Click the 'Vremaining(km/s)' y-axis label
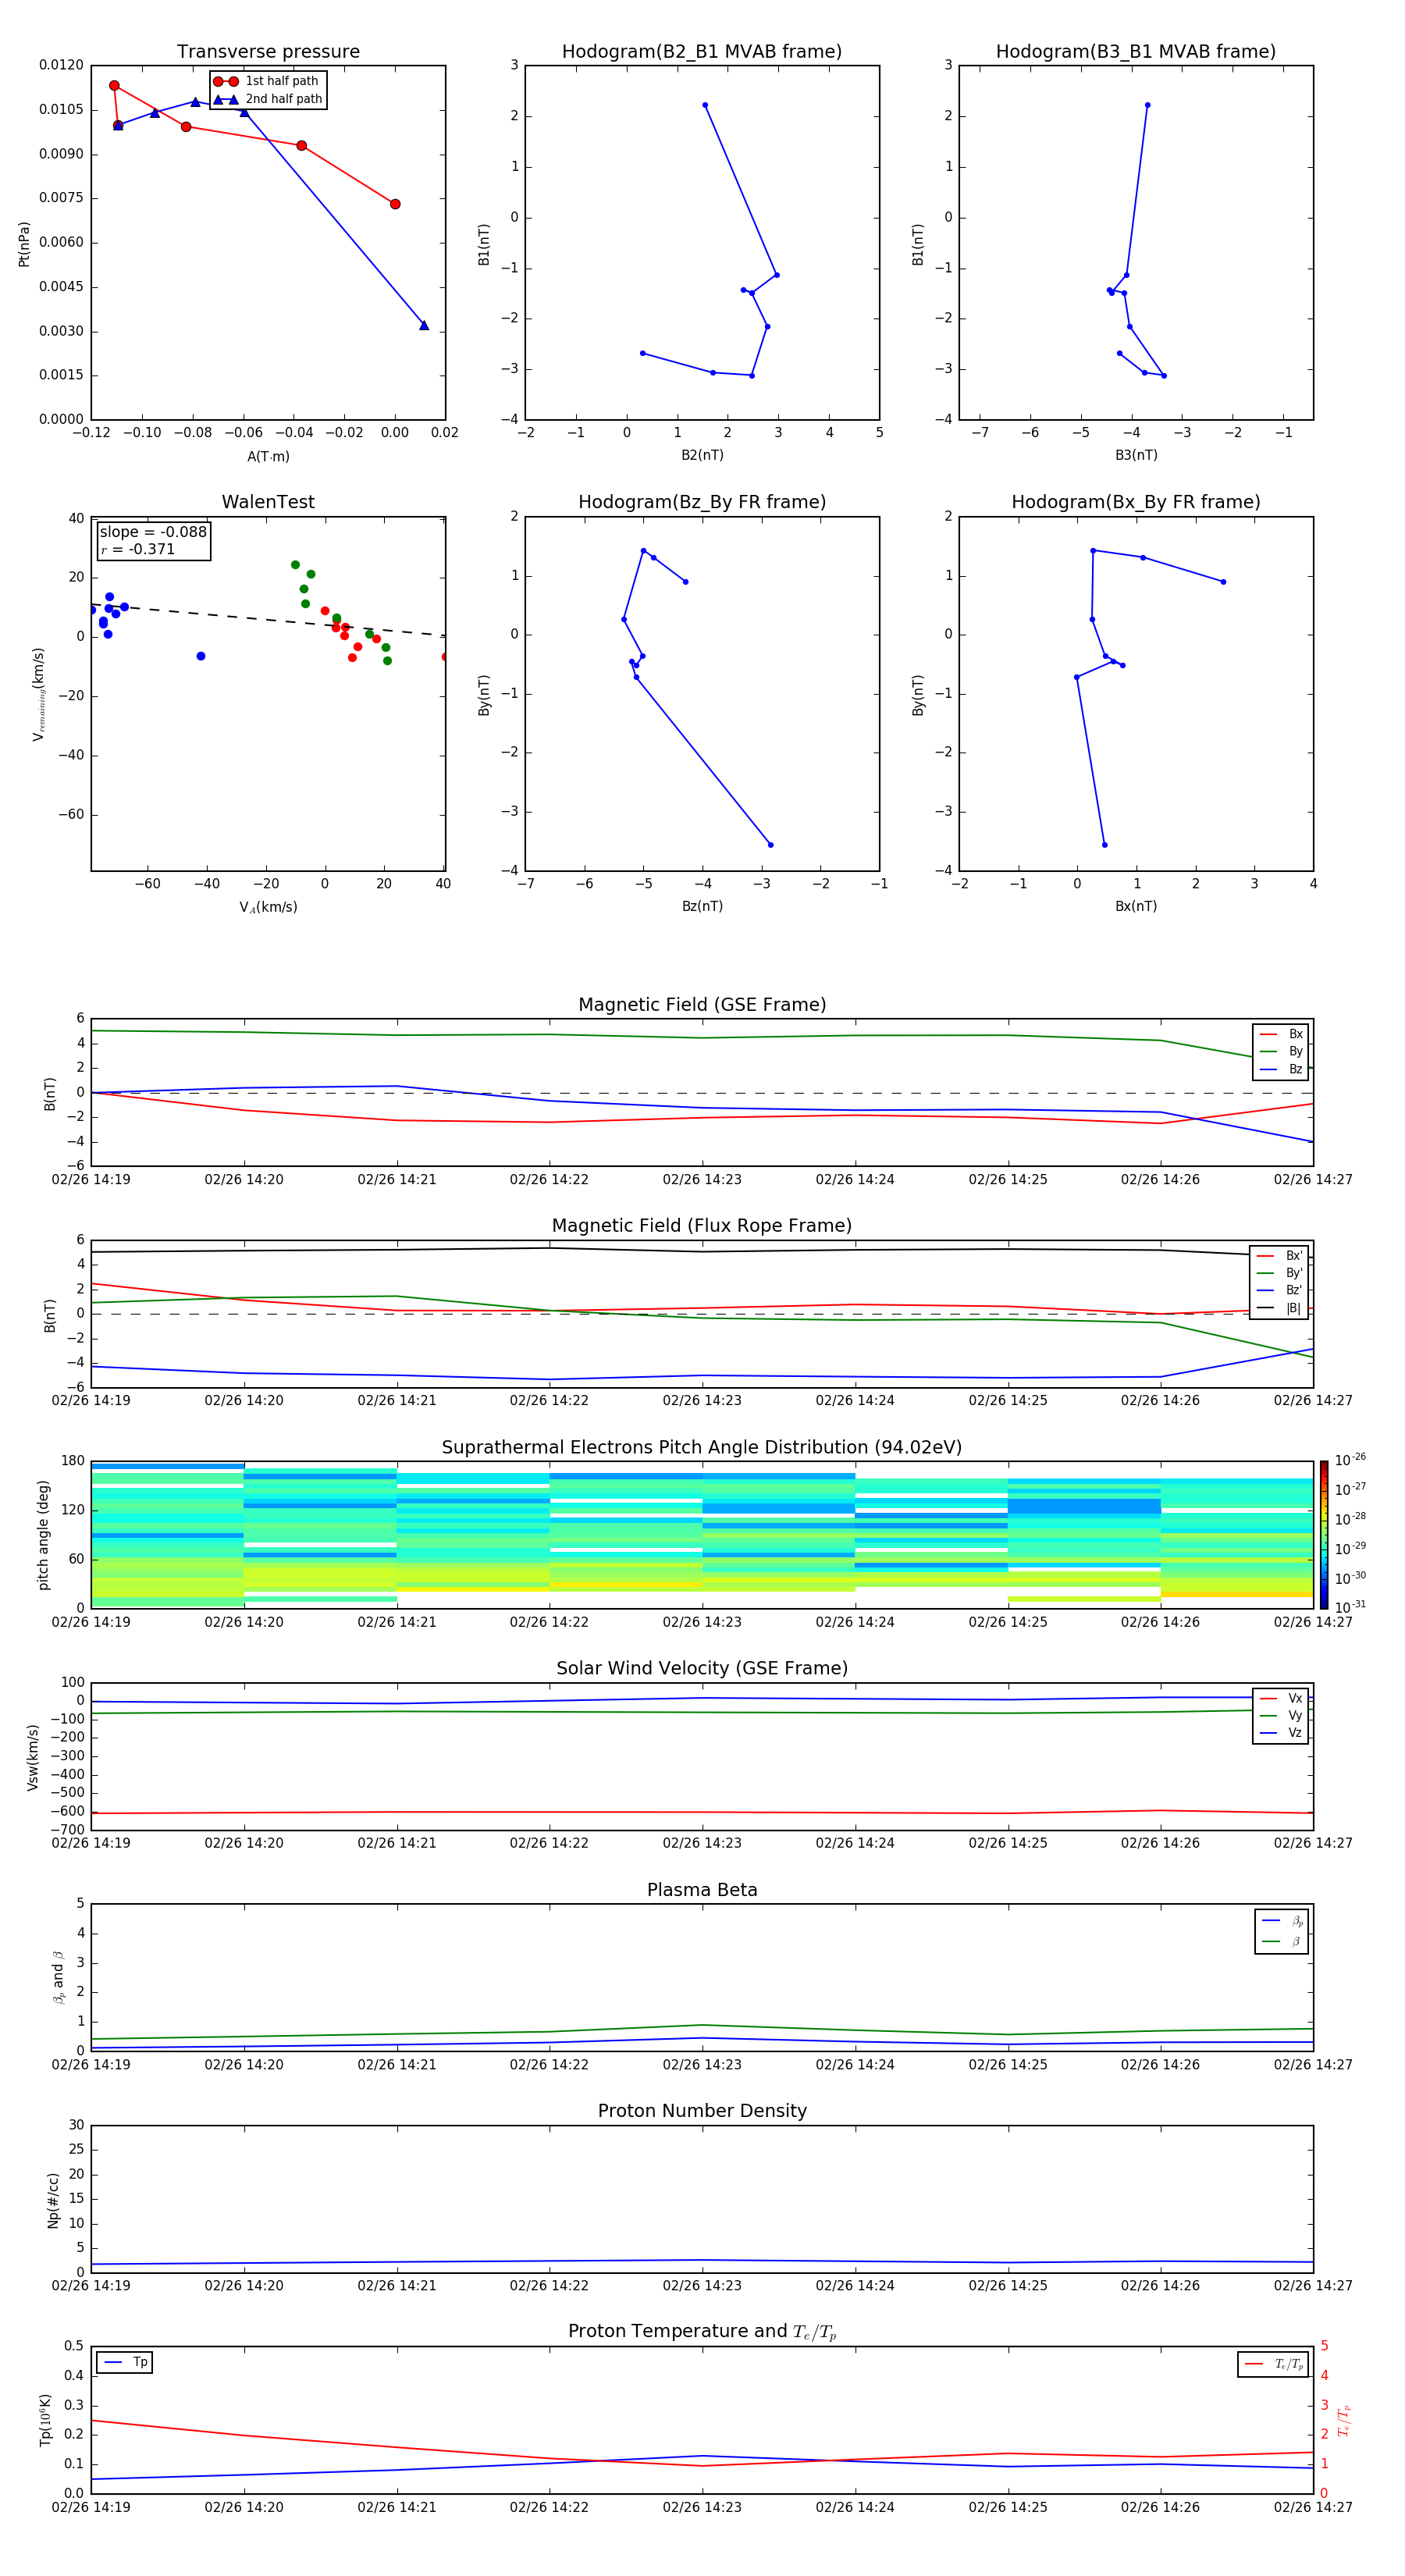 38,694
